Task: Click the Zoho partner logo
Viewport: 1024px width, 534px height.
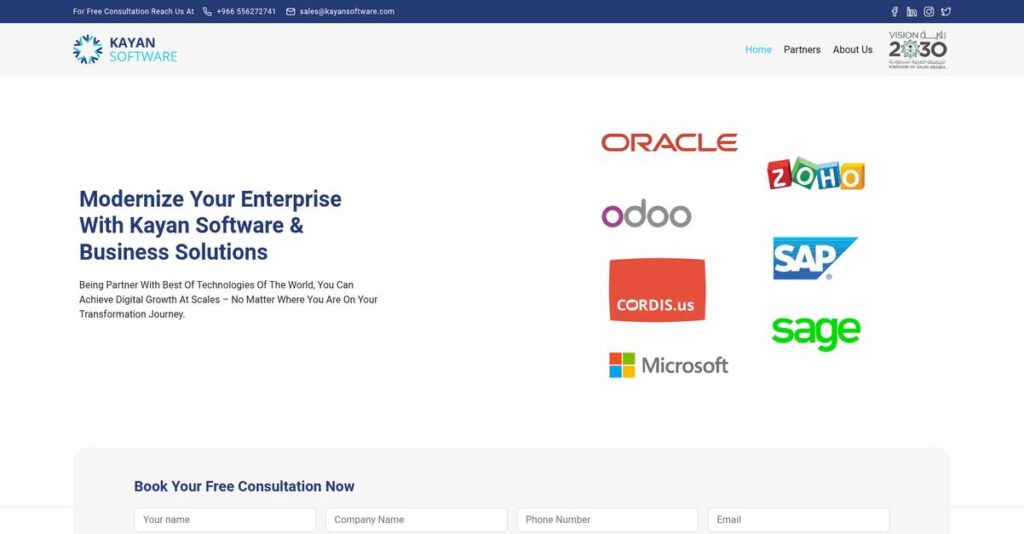Action: (x=816, y=174)
